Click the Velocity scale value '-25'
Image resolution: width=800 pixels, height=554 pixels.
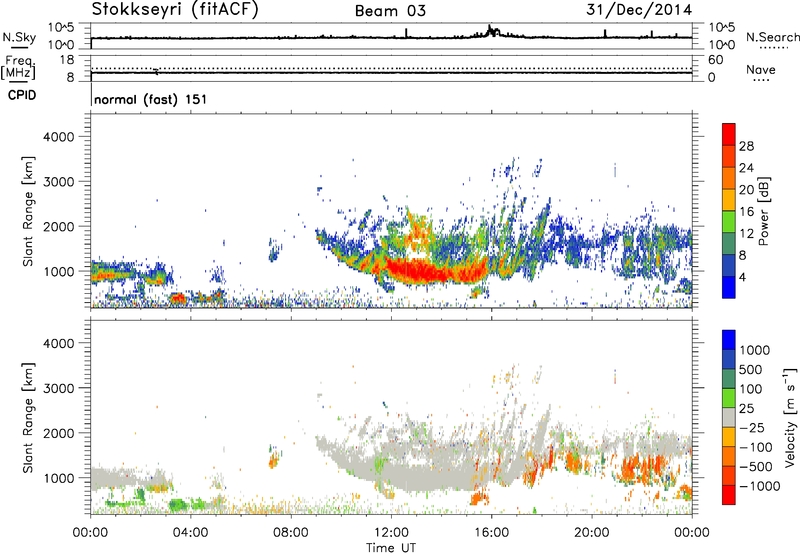pyautogui.click(x=753, y=428)
